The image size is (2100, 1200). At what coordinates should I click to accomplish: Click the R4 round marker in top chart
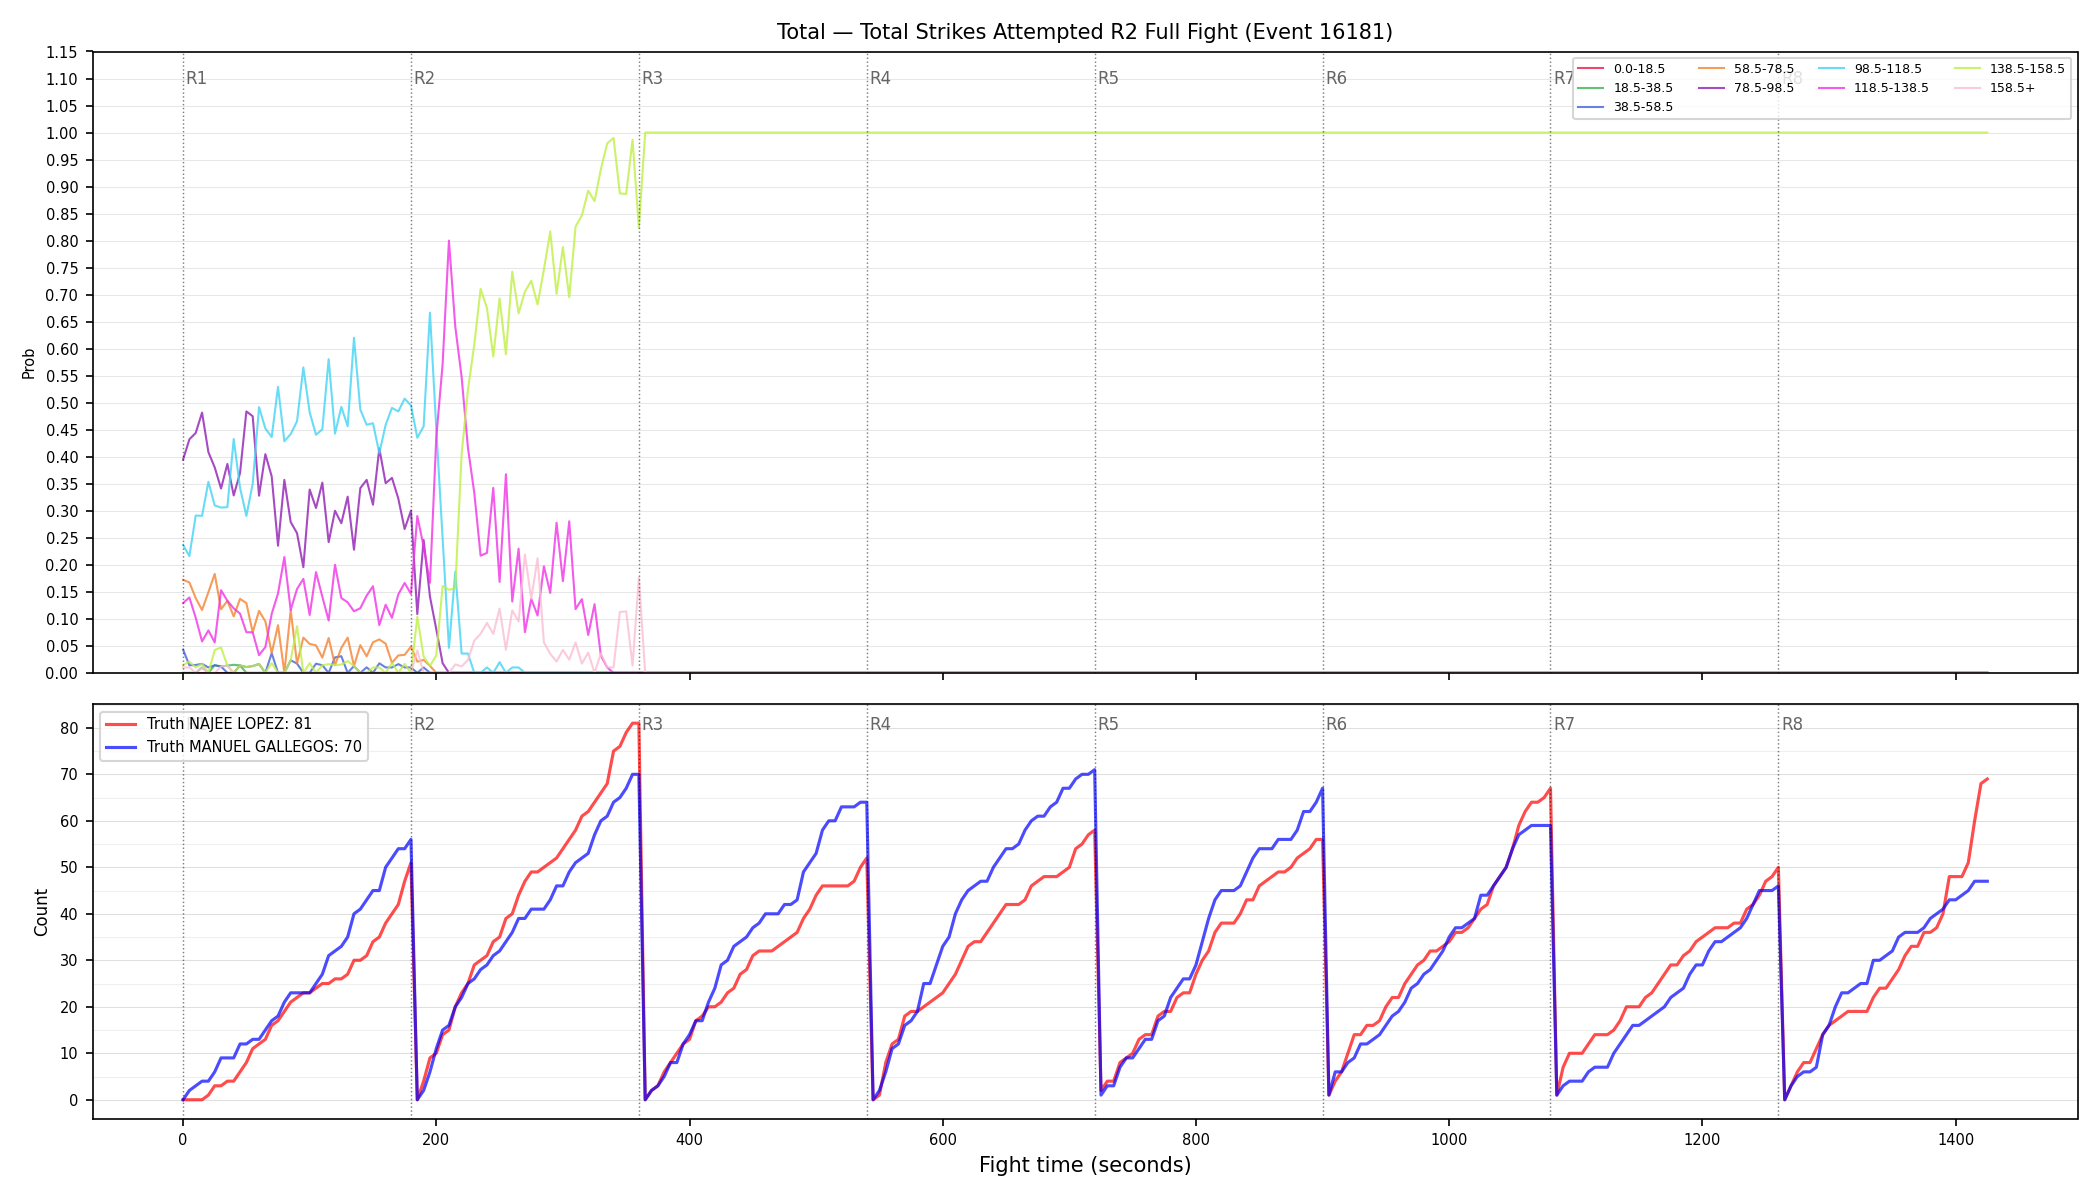[880, 78]
